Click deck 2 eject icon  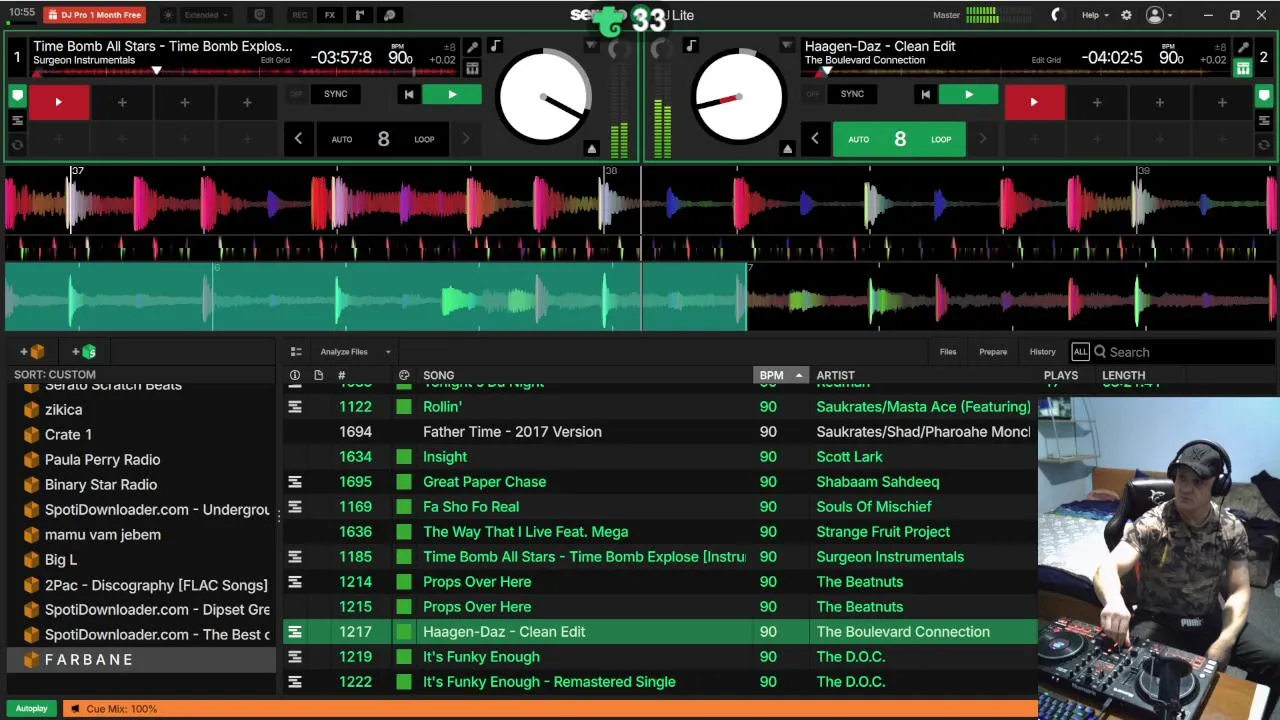coord(787,149)
